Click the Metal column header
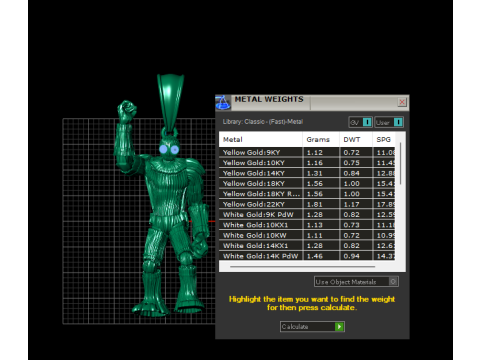The height and width of the screenshot is (360, 480). tap(260, 139)
